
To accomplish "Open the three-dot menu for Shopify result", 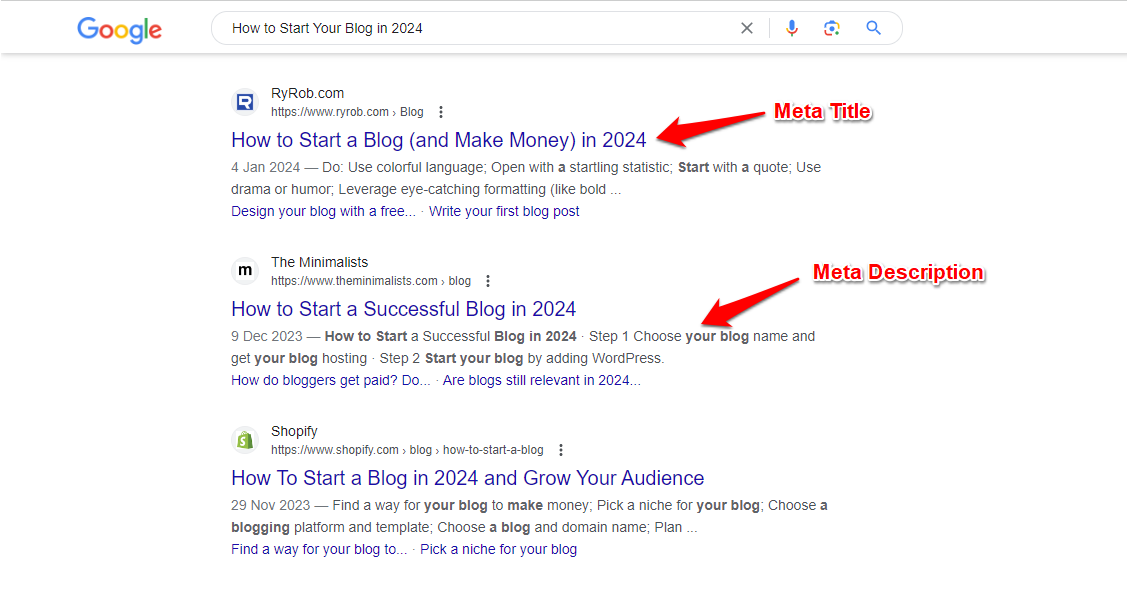I will click(561, 450).
